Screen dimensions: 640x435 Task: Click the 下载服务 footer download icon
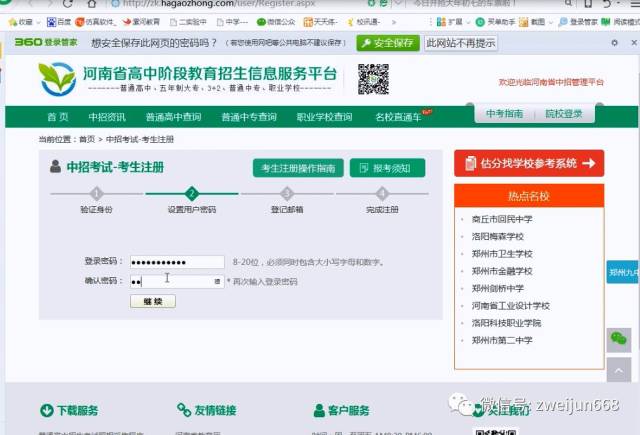click(x=47, y=410)
